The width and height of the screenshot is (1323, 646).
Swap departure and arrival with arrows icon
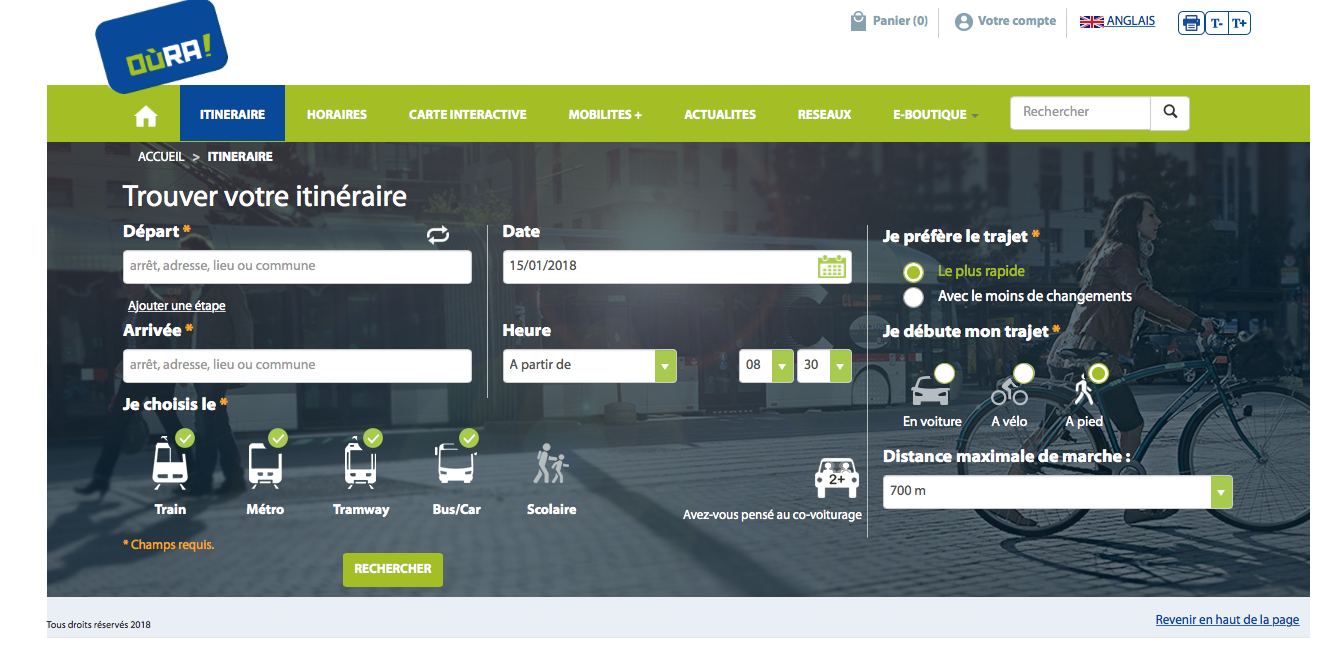pyautogui.click(x=438, y=235)
